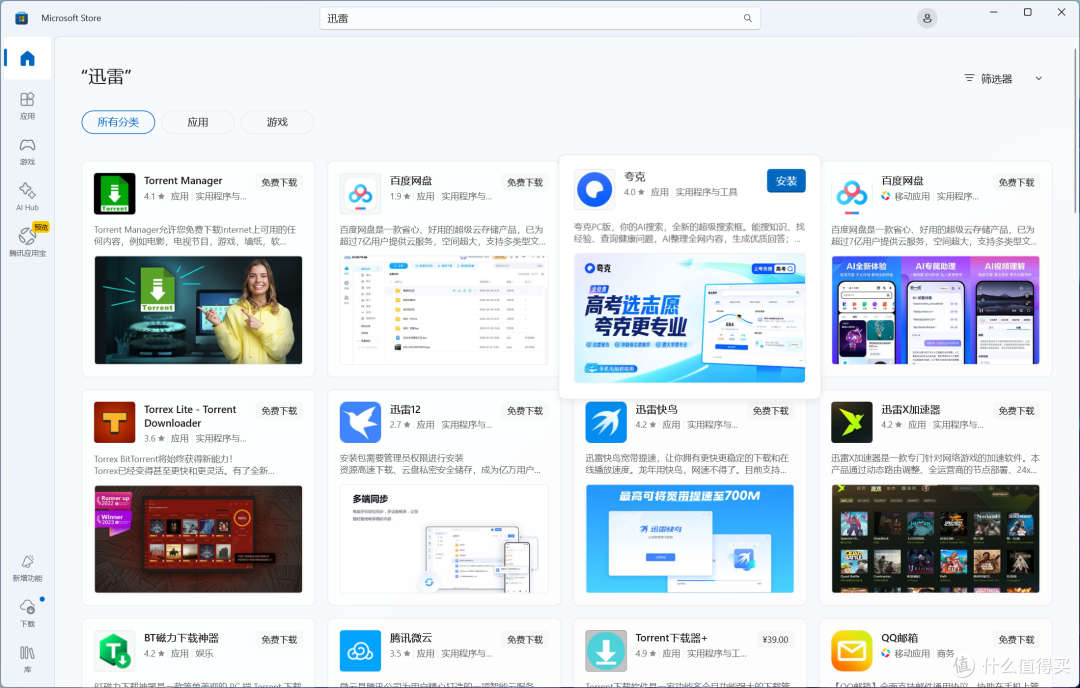Open the Torrent下载器+ app icon

click(606, 651)
